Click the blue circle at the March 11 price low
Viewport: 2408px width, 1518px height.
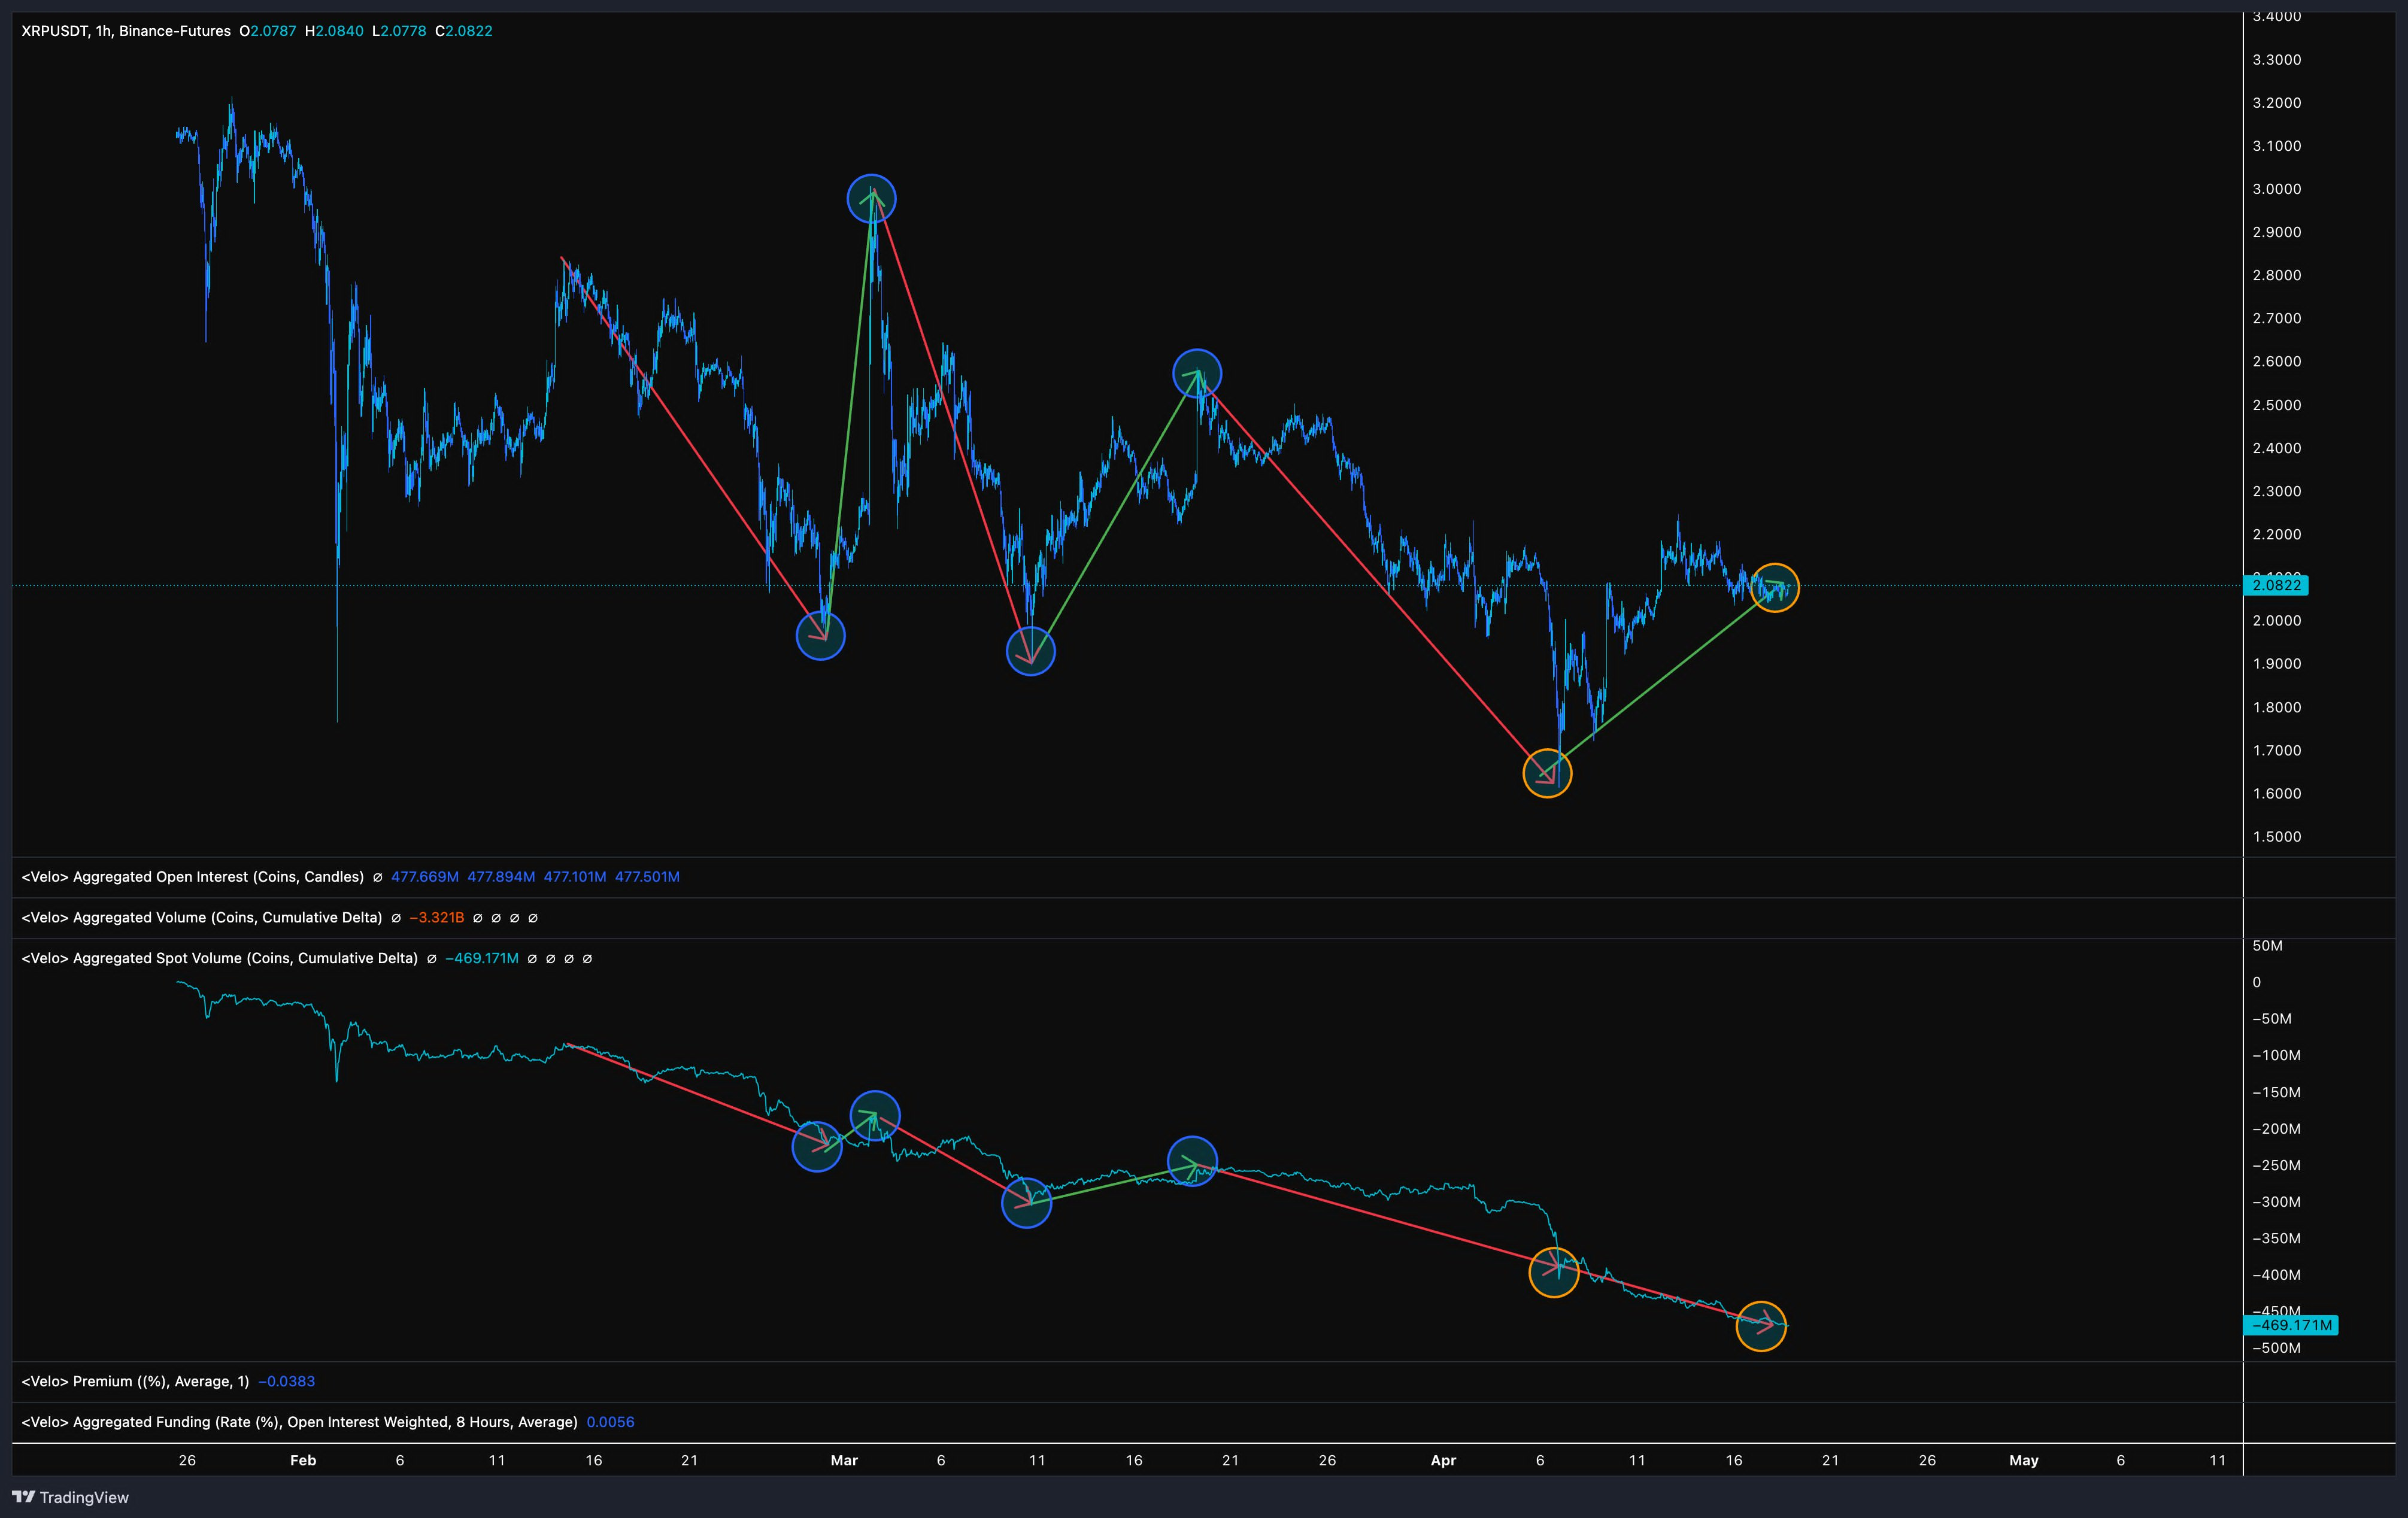1030,651
